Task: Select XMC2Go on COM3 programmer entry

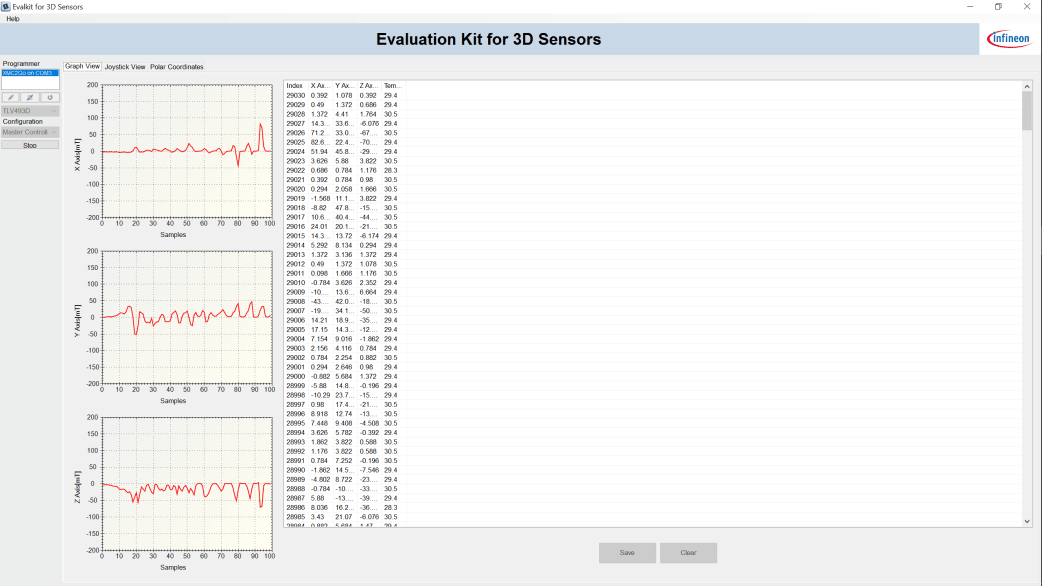Action: pyautogui.click(x=30, y=73)
